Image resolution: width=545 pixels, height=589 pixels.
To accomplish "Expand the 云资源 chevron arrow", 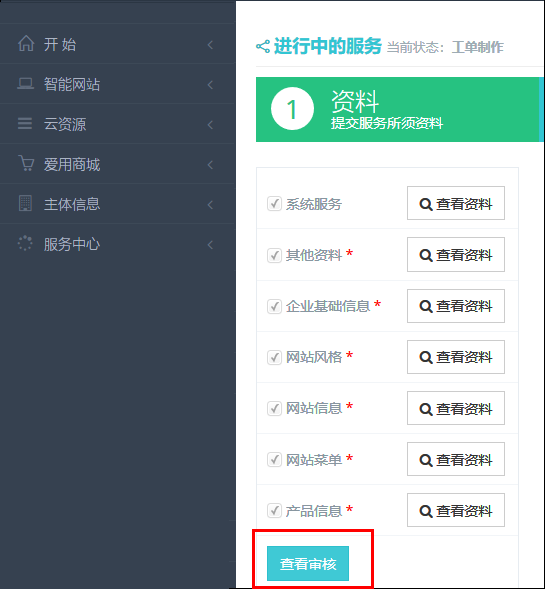I will 210,125.
